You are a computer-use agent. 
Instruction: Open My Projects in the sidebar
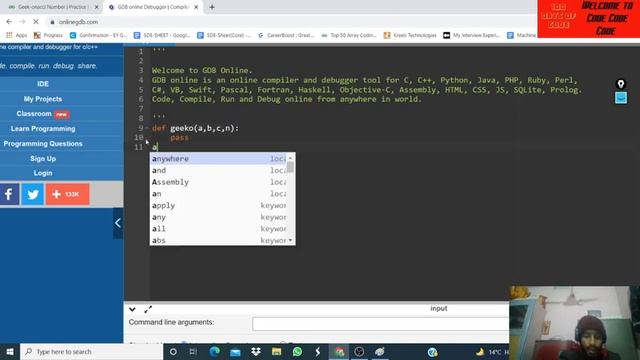click(x=43, y=99)
